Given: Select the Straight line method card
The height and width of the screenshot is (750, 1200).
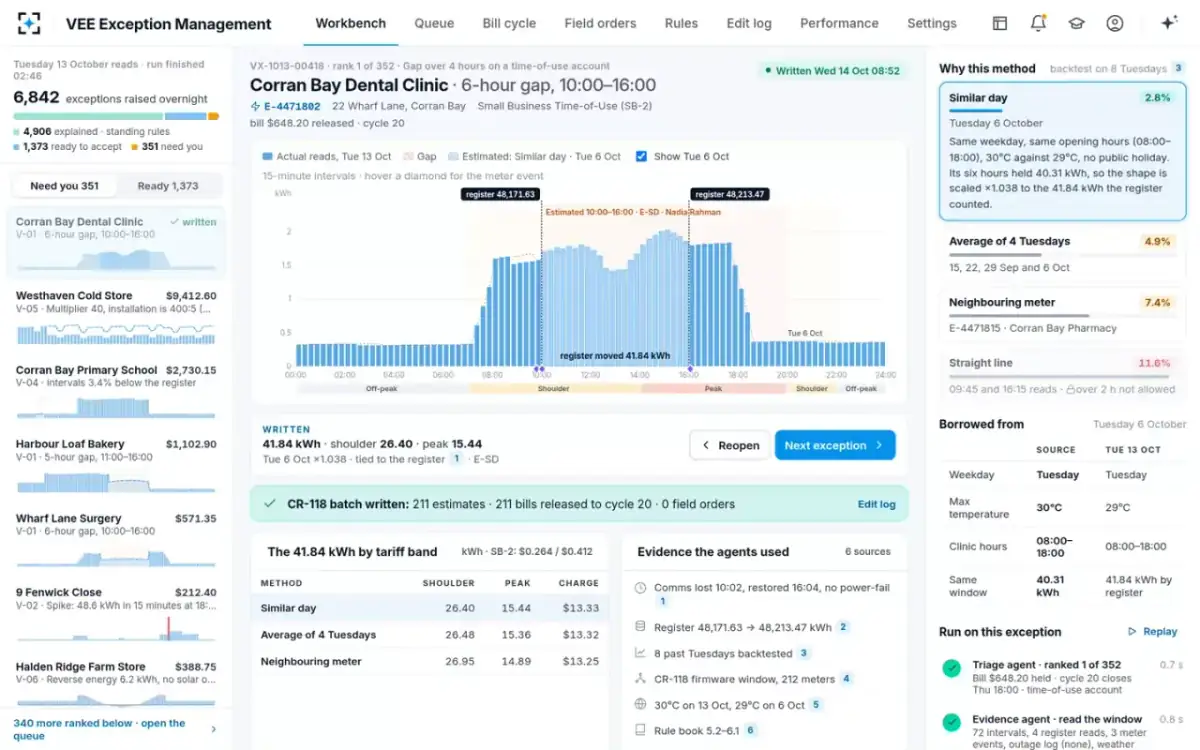Looking at the screenshot, I should coord(1063,376).
